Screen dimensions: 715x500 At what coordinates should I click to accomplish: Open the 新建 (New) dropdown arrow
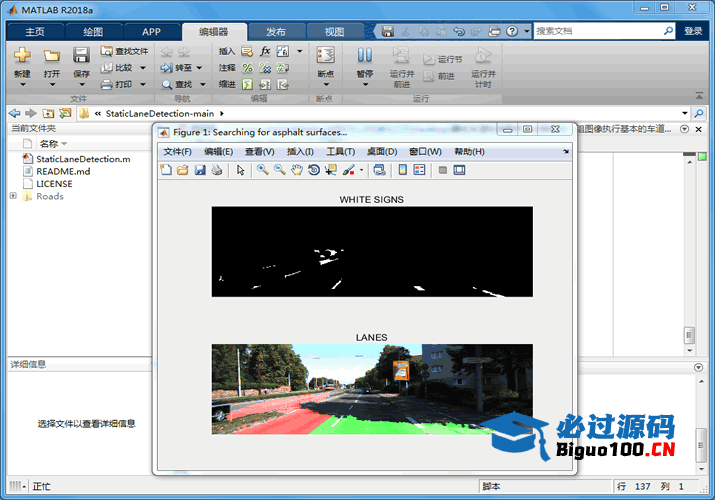pos(22,85)
